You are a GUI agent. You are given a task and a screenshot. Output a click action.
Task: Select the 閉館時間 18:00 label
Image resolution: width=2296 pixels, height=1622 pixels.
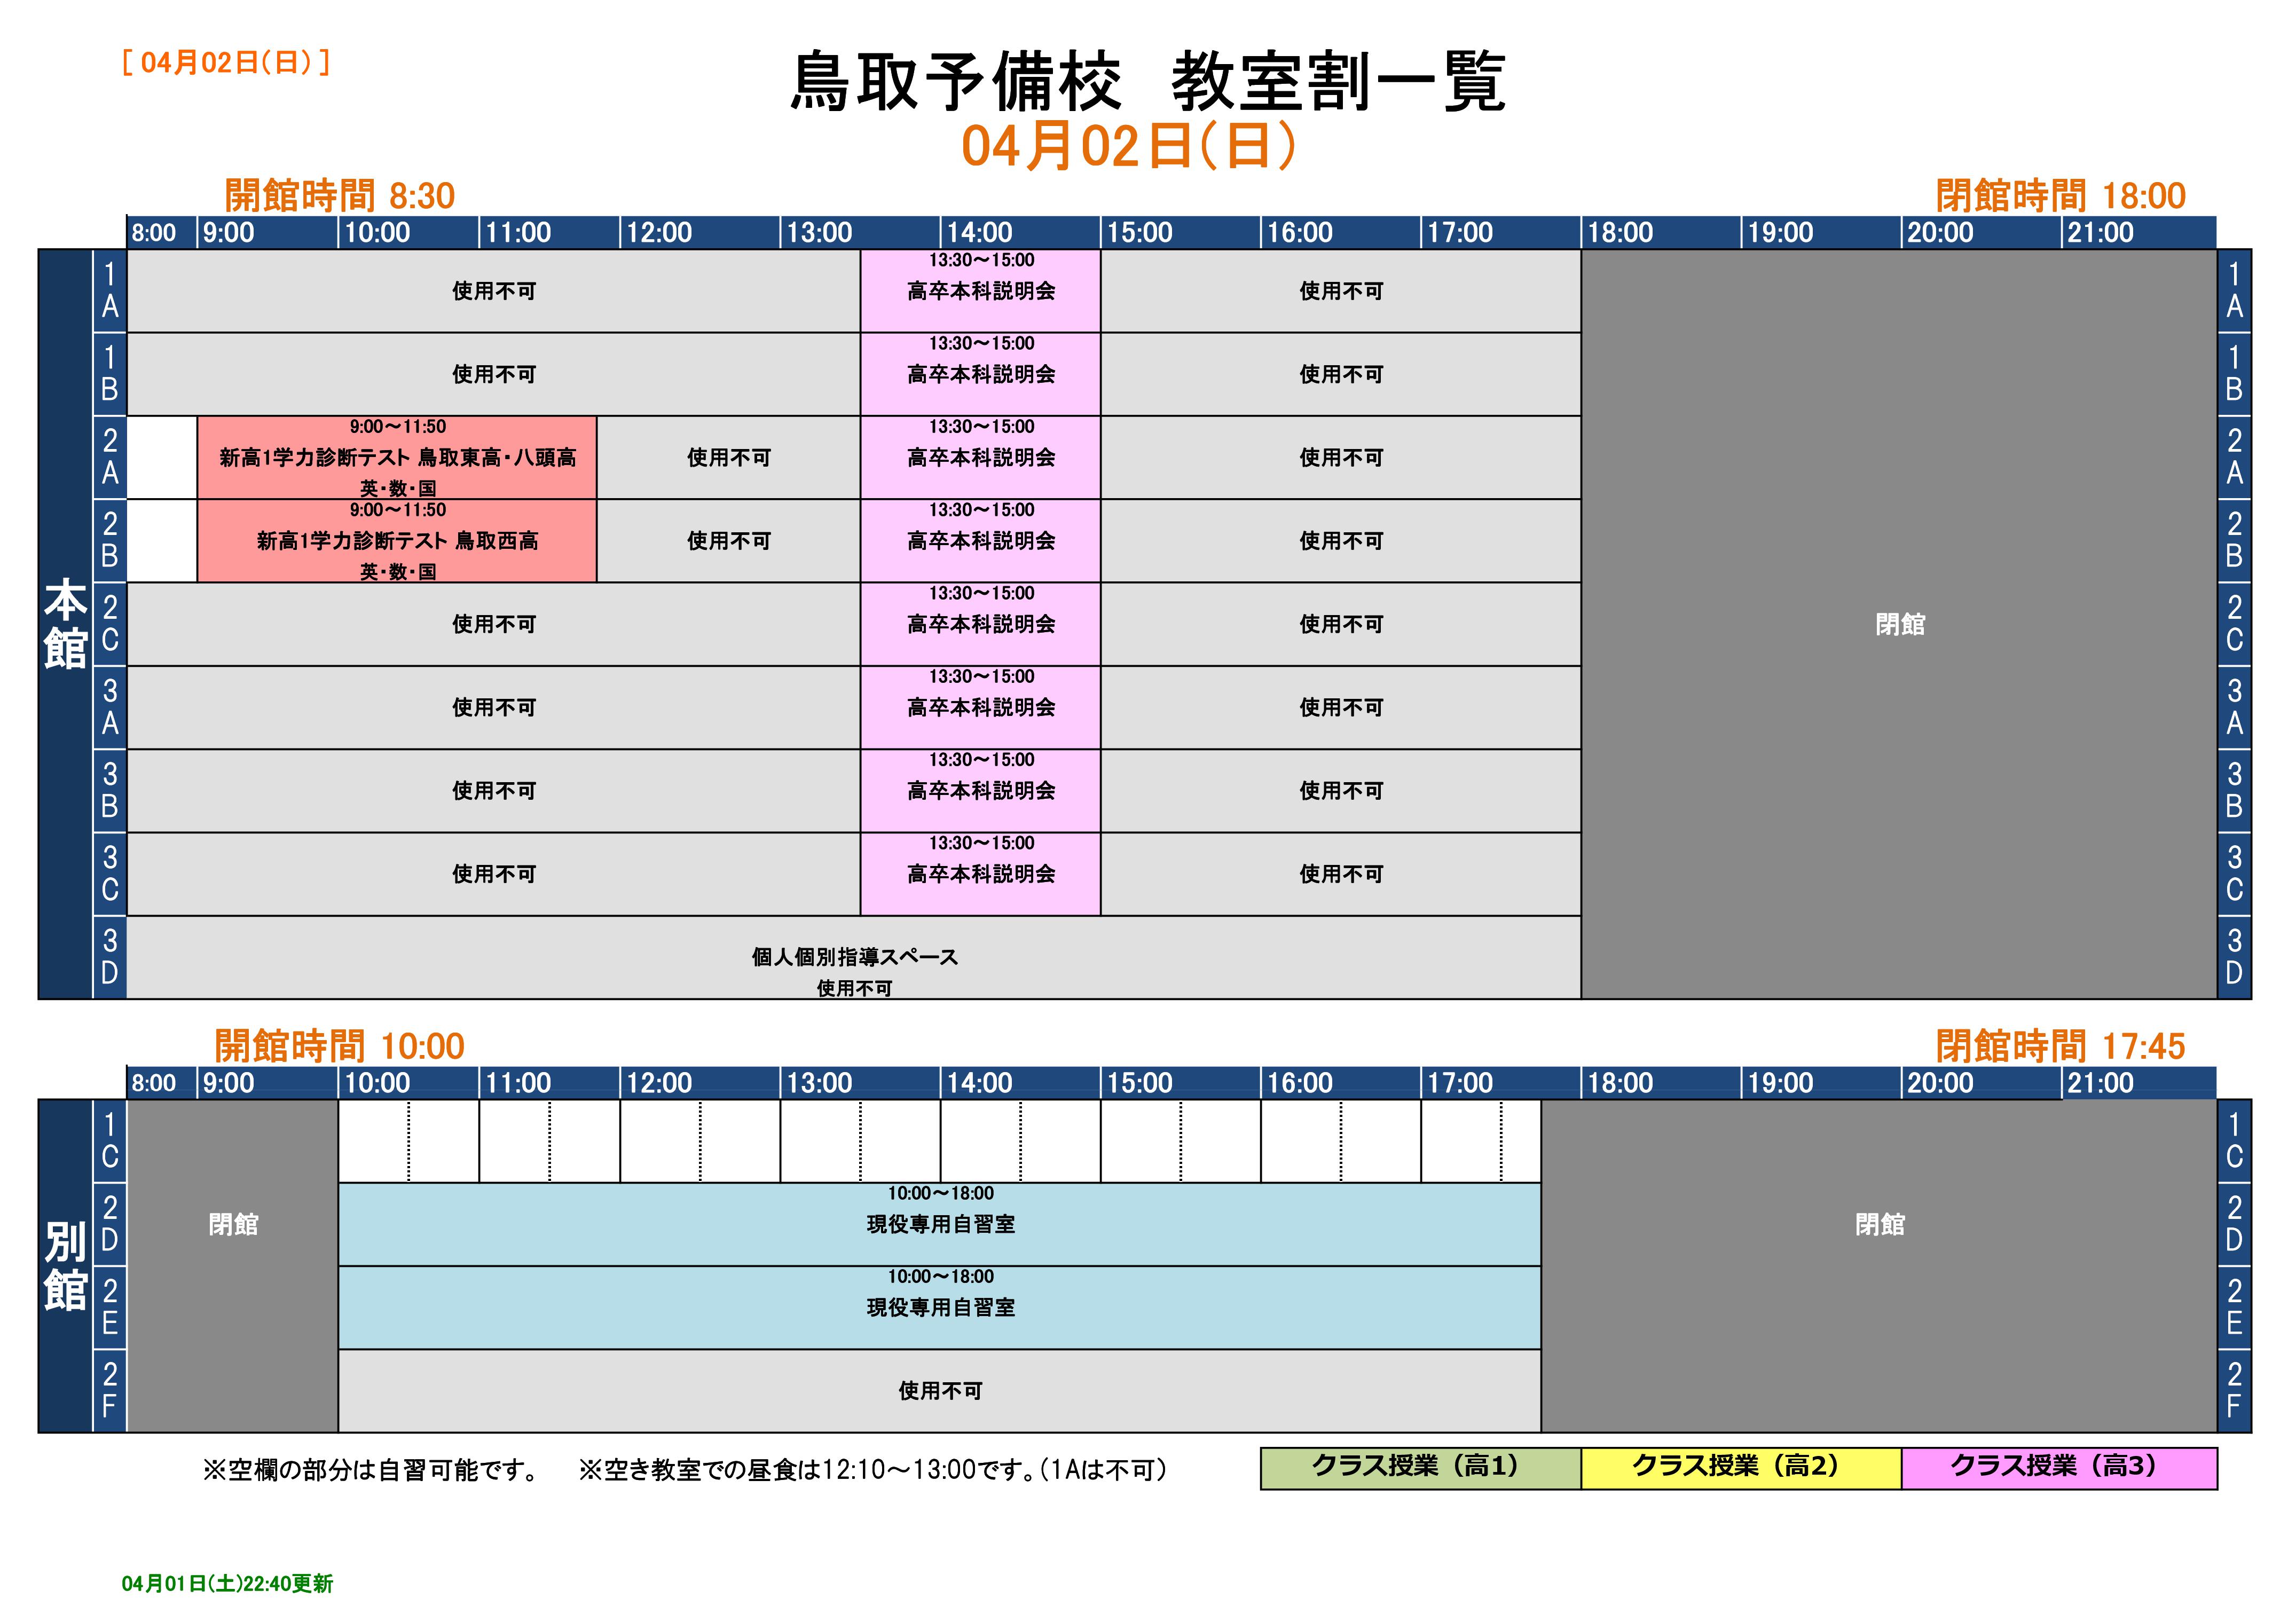[x=2060, y=195]
